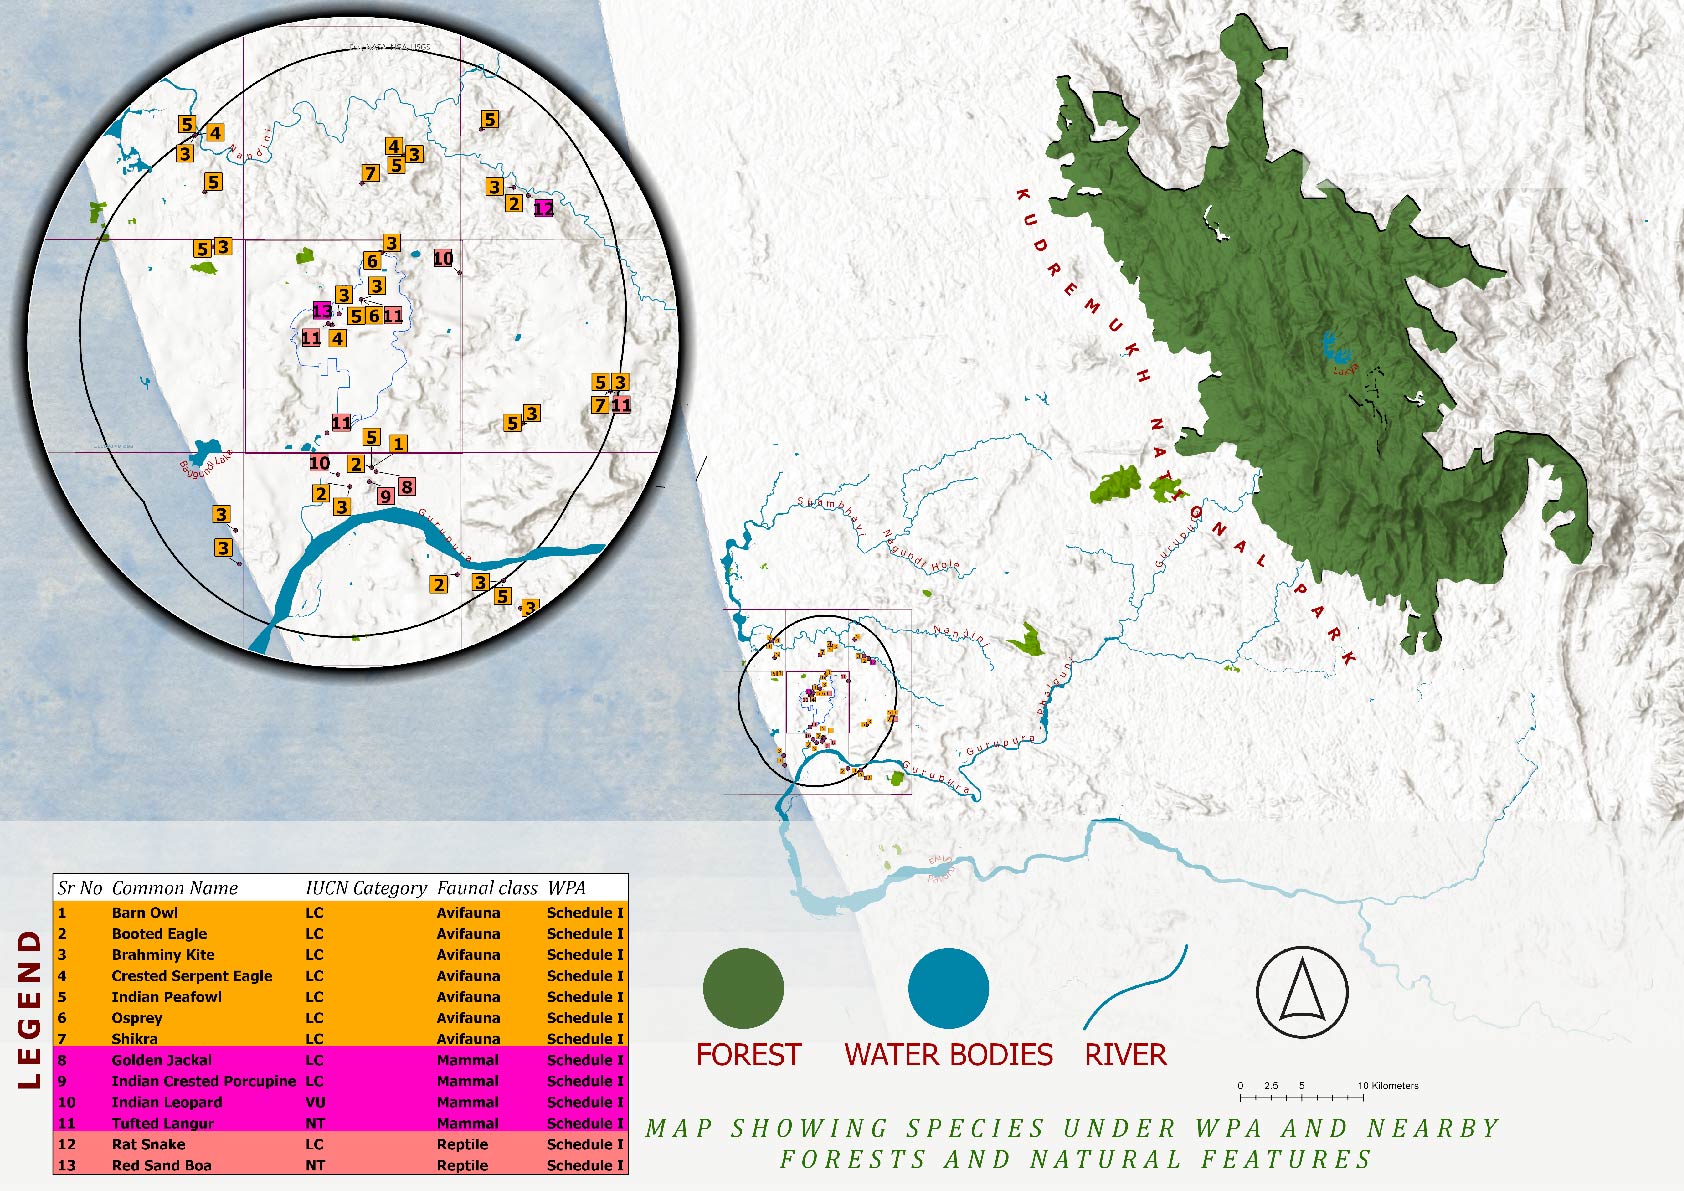Click the 'Faunal class' column header
The height and width of the screenshot is (1191, 1684).
(488, 888)
